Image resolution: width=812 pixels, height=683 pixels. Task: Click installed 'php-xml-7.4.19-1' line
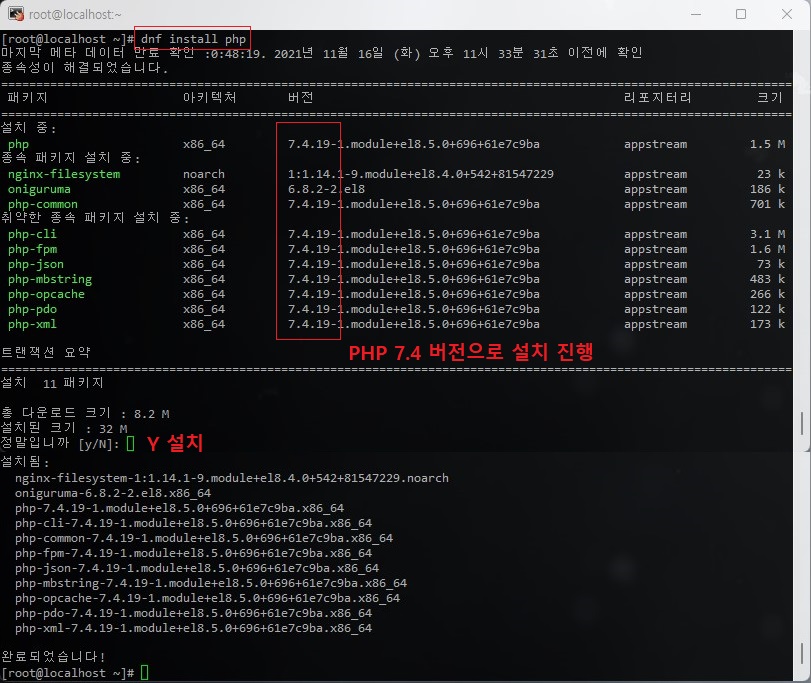tap(193, 628)
